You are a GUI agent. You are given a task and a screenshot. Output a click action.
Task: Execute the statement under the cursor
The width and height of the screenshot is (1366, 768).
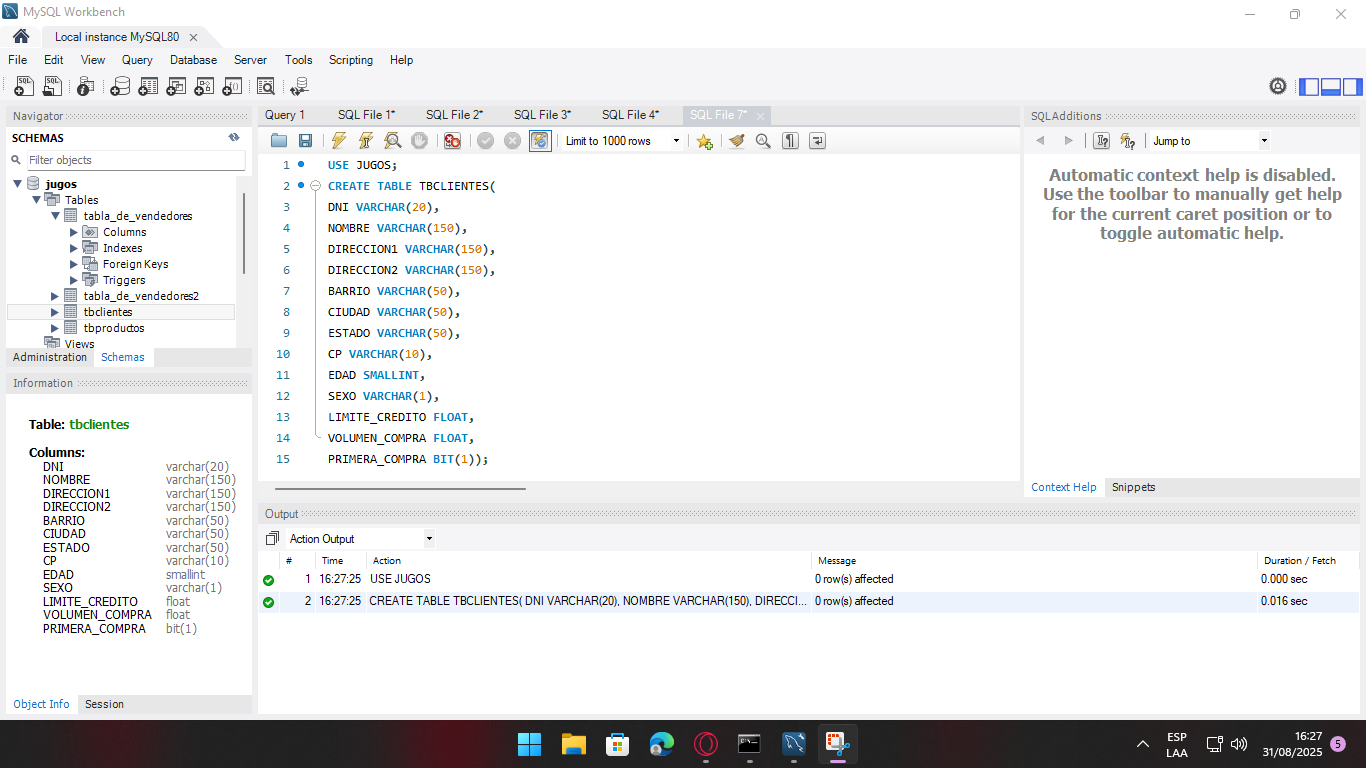pos(366,141)
